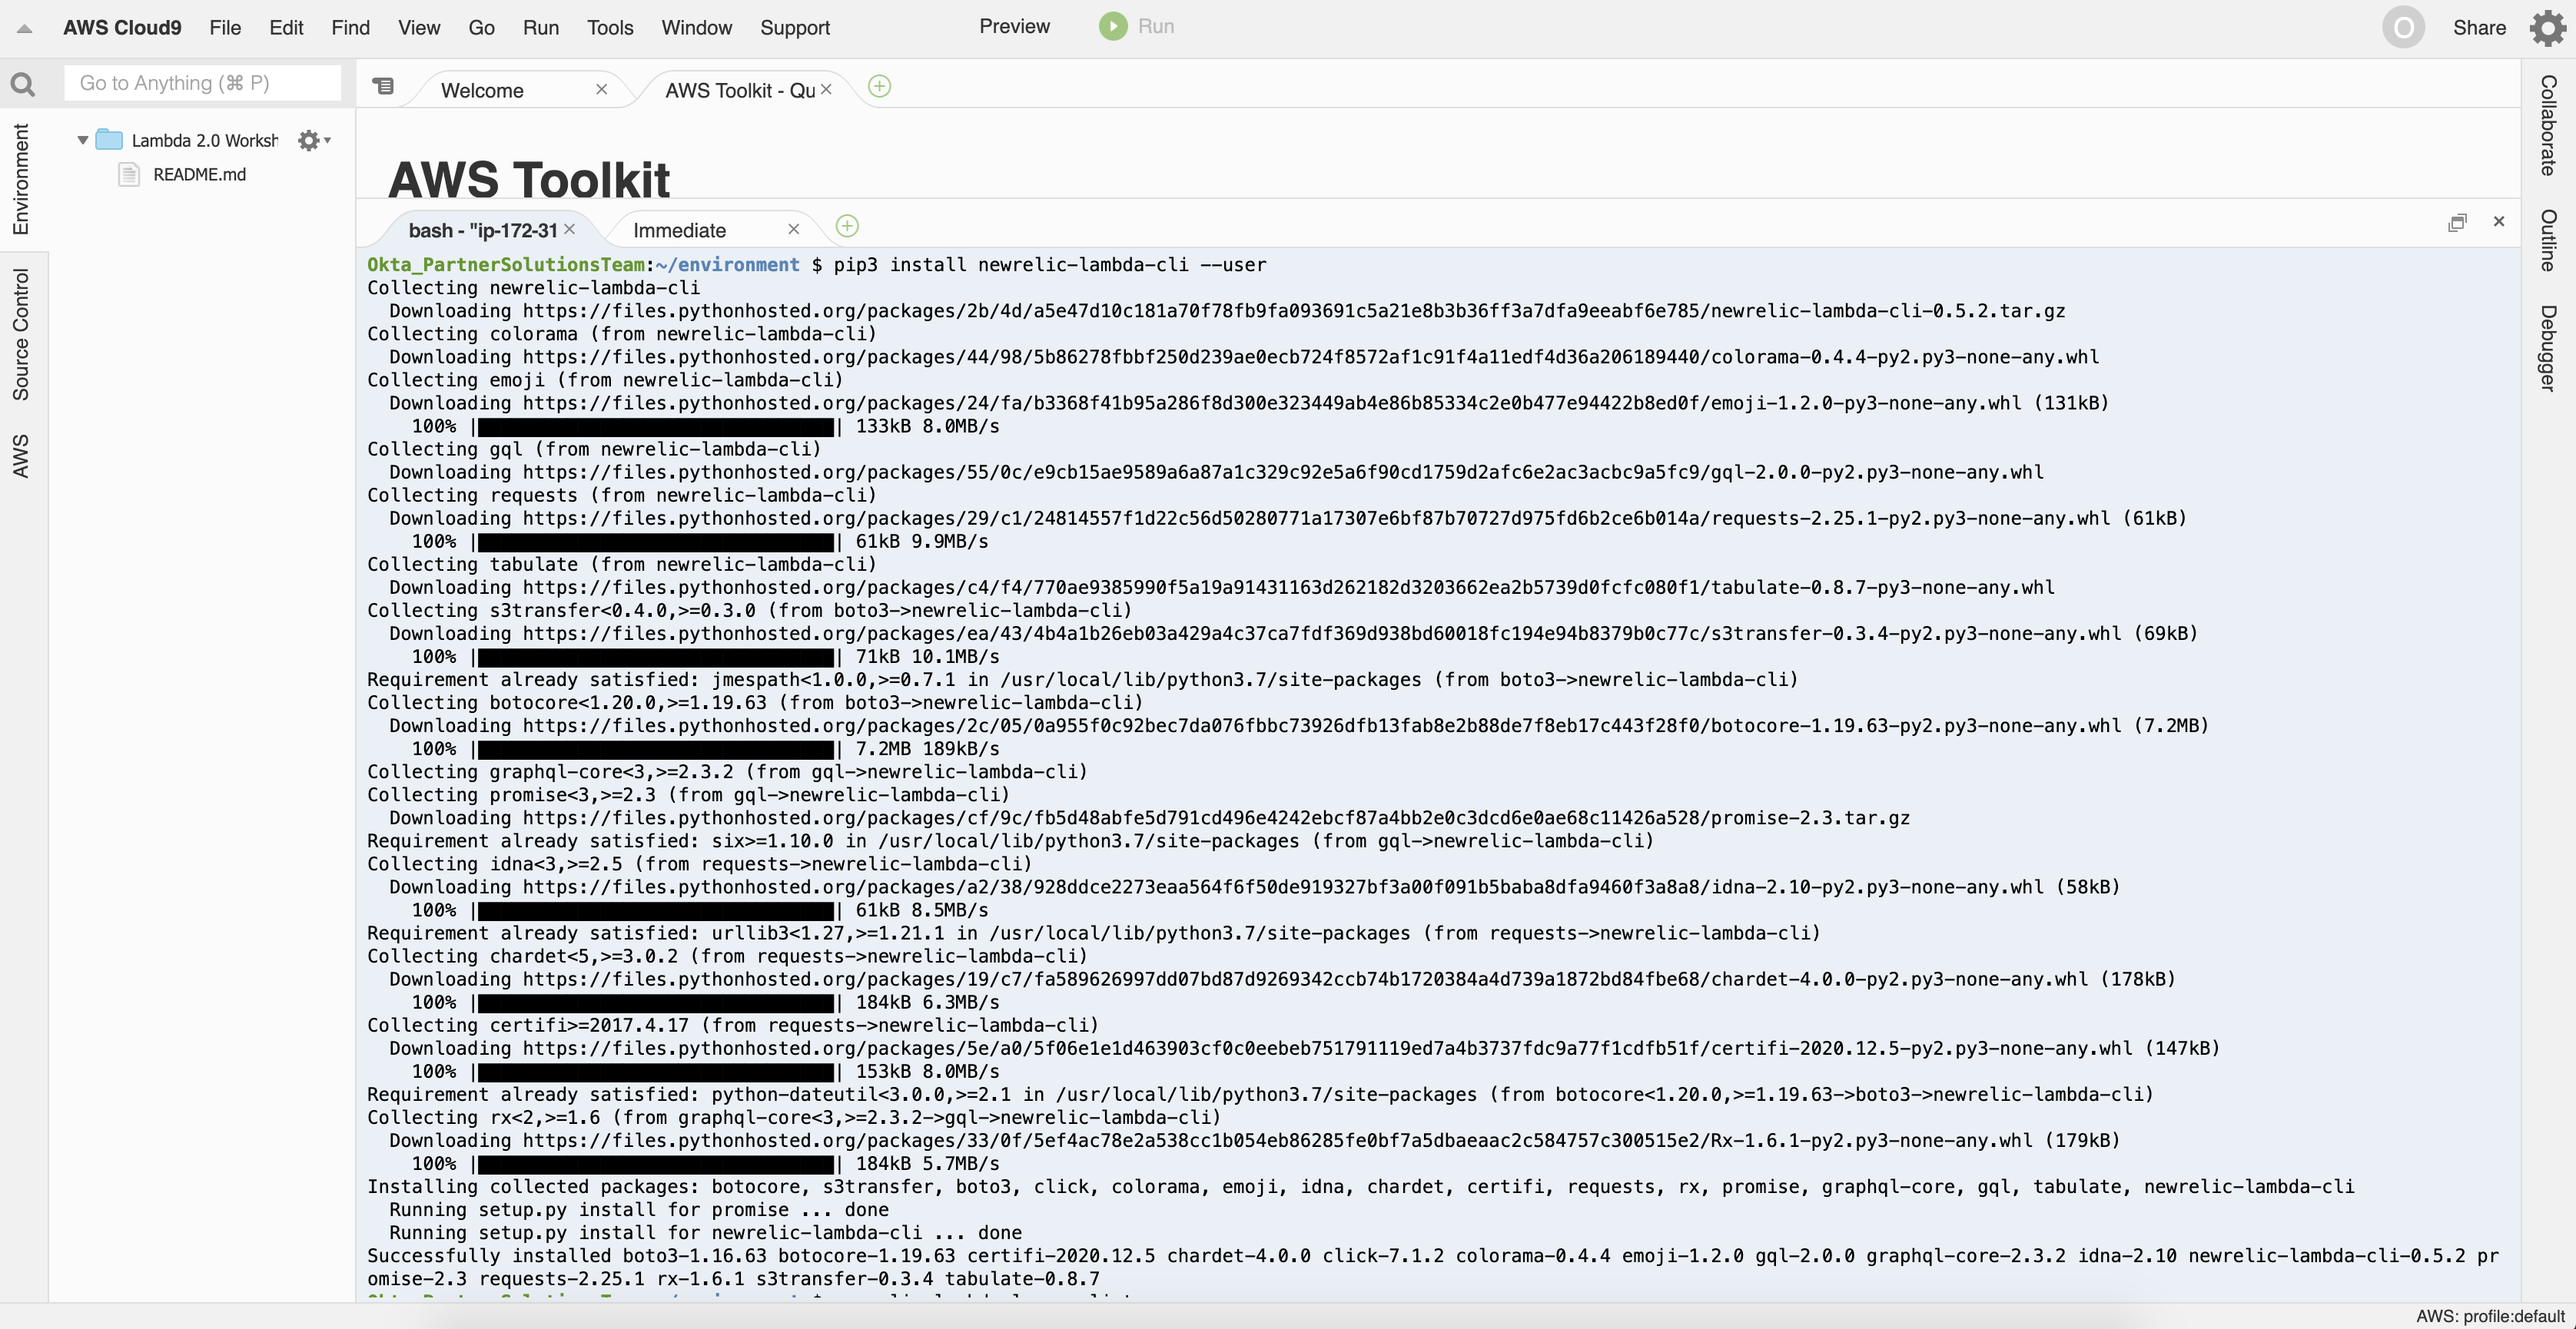Open the AWS side panel
2576x1329 pixels.
(21, 456)
